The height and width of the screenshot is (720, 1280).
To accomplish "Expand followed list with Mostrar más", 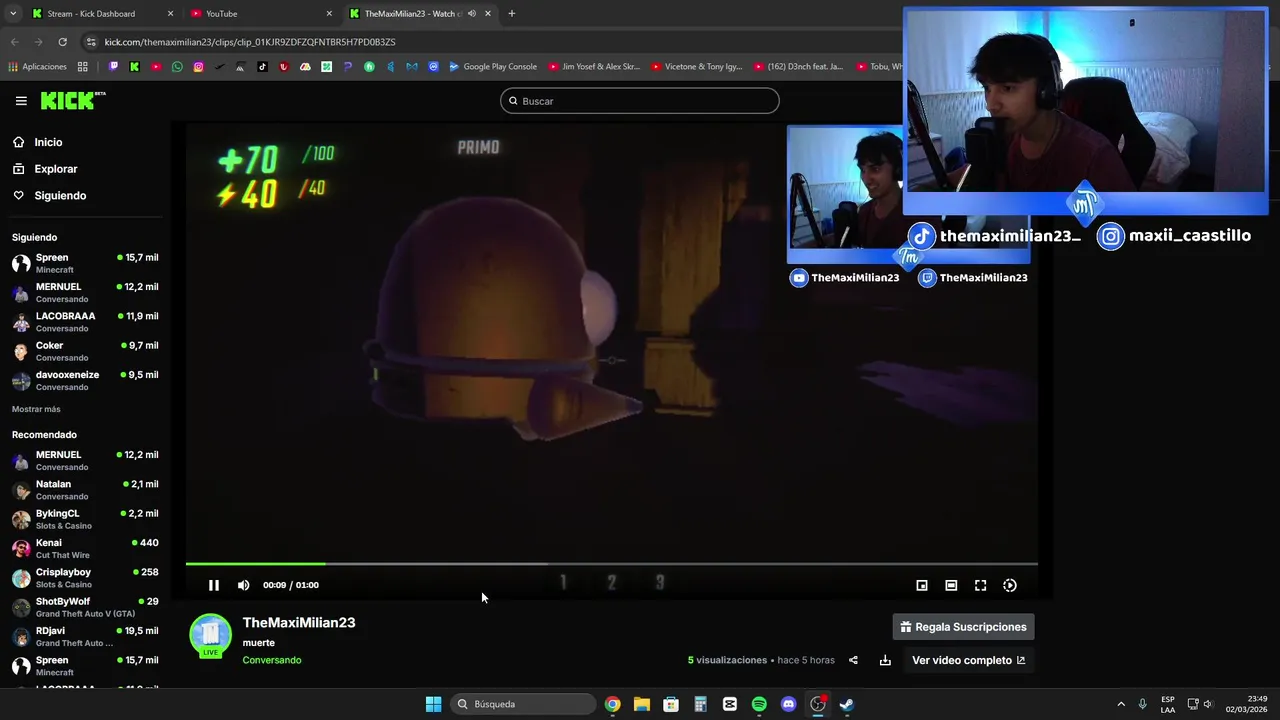I will (x=36, y=409).
